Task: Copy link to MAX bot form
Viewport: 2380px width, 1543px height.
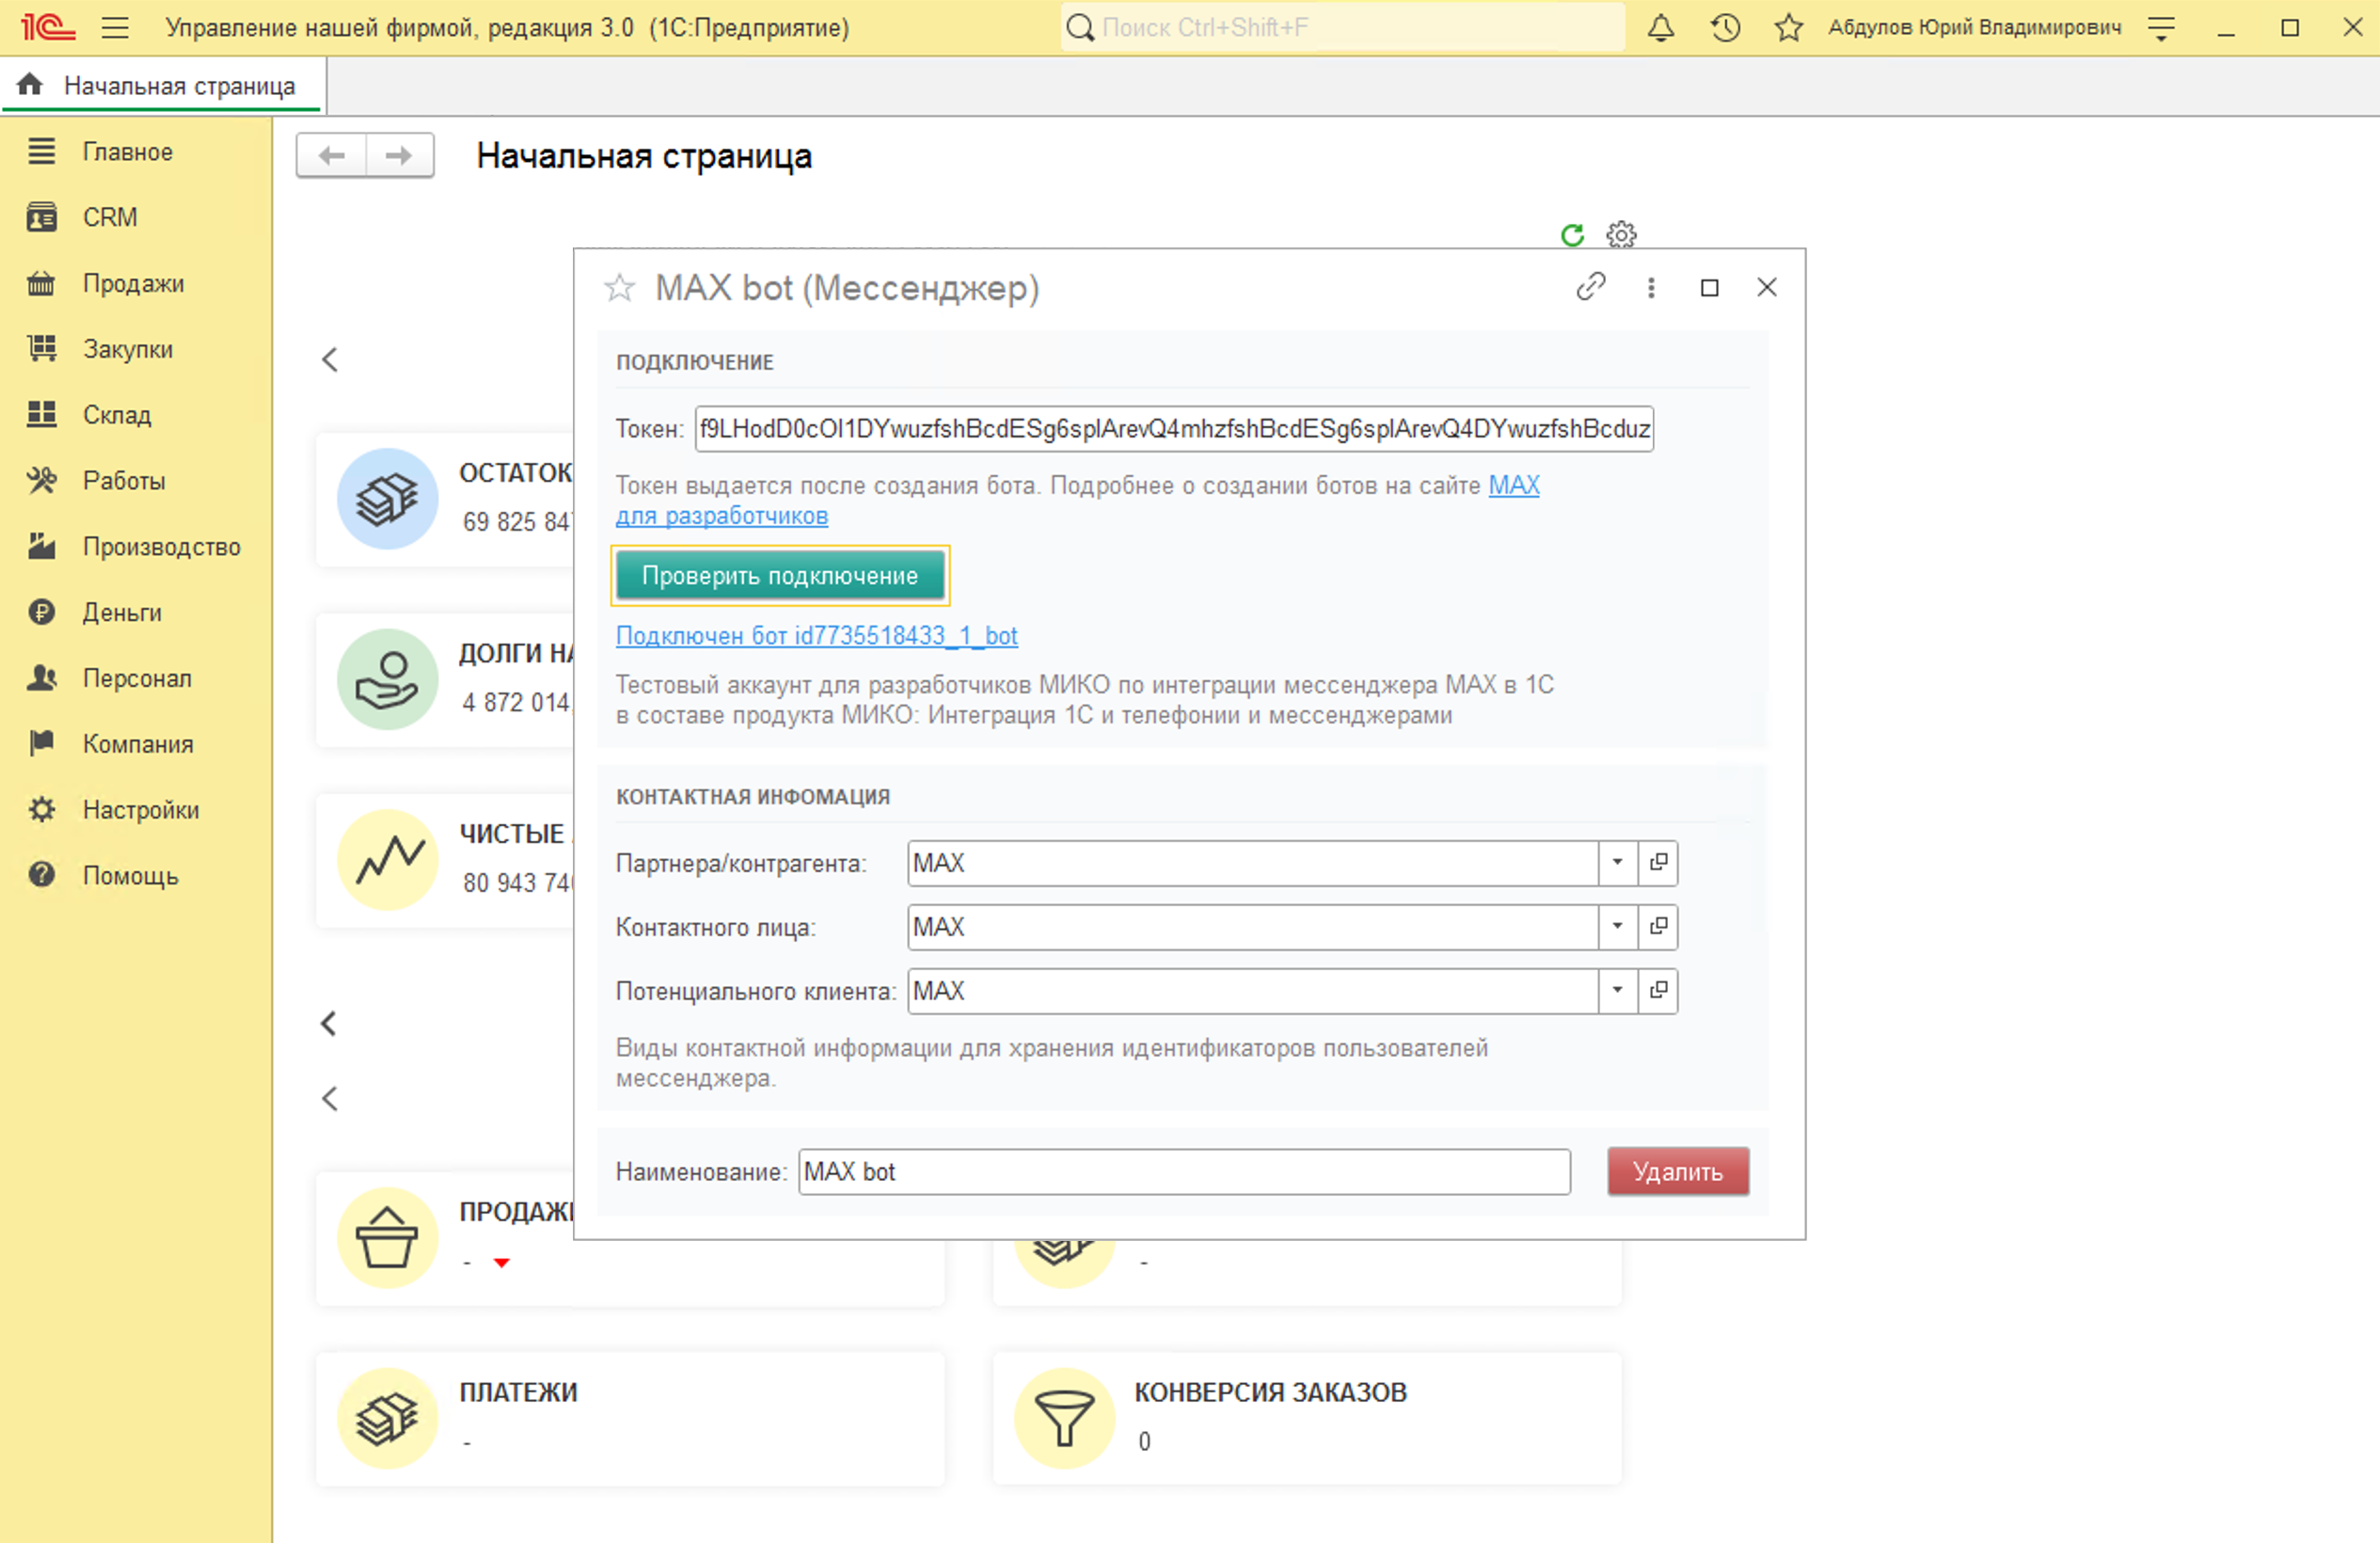Action: 1590,288
